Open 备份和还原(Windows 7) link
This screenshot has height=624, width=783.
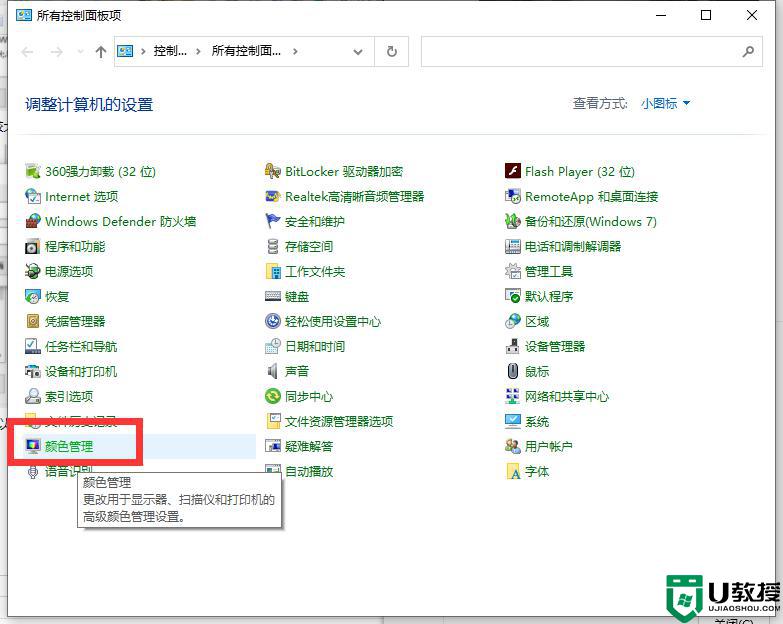click(591, 222)
